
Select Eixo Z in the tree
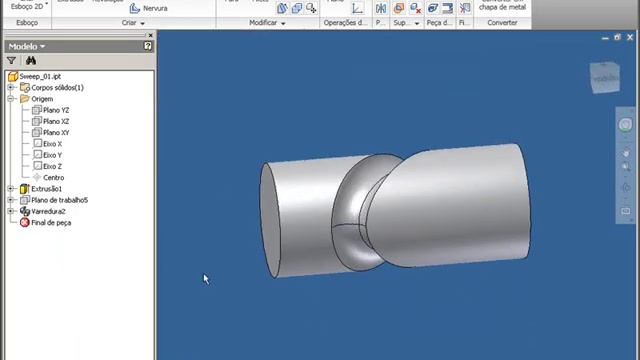(52, 166)
